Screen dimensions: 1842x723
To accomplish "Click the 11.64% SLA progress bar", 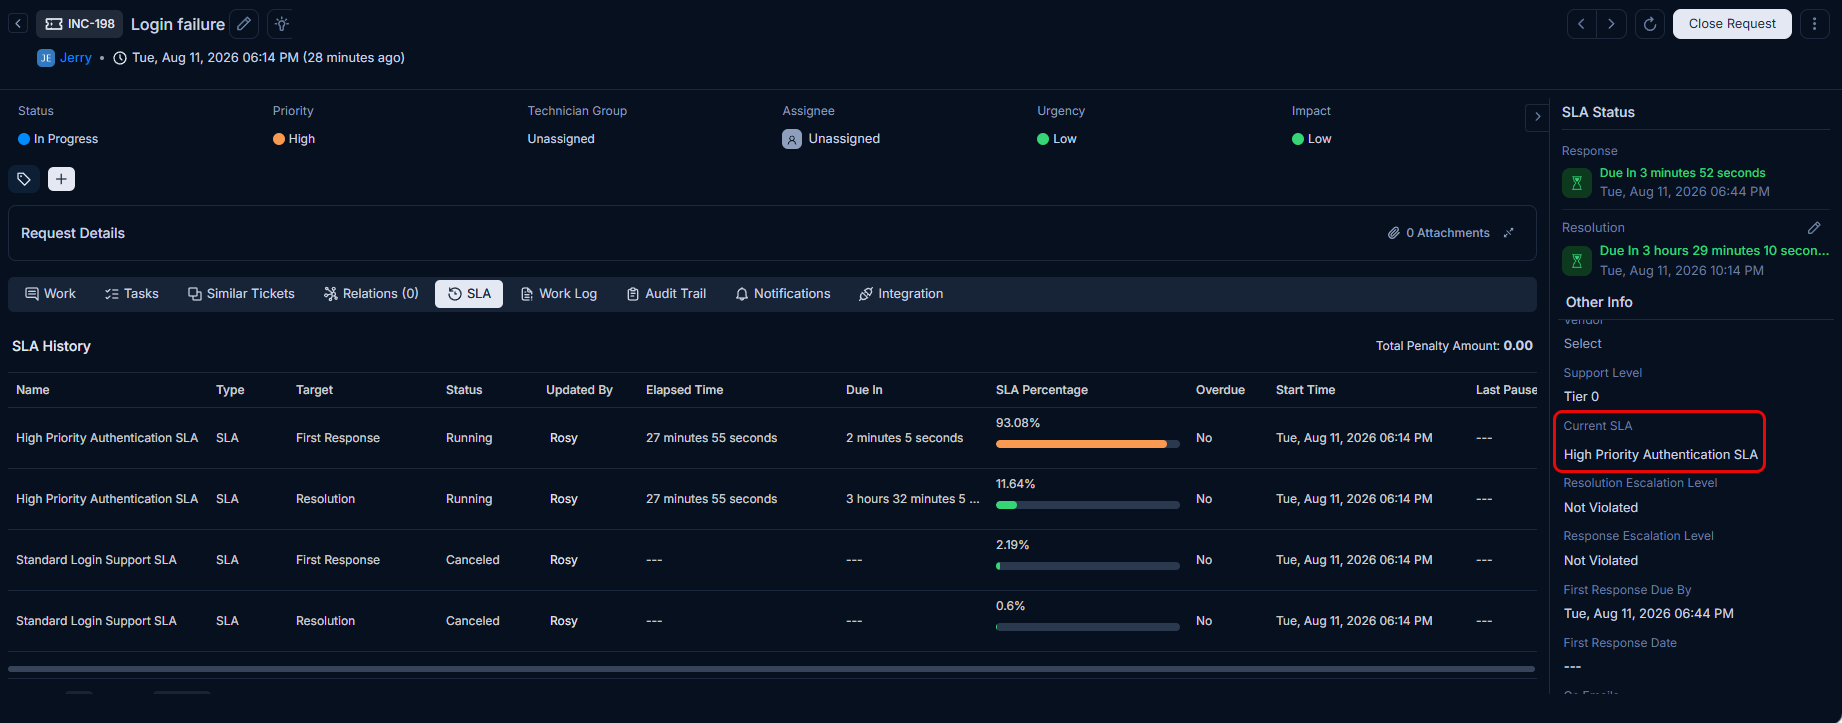I will click(x=1088, y=505).
